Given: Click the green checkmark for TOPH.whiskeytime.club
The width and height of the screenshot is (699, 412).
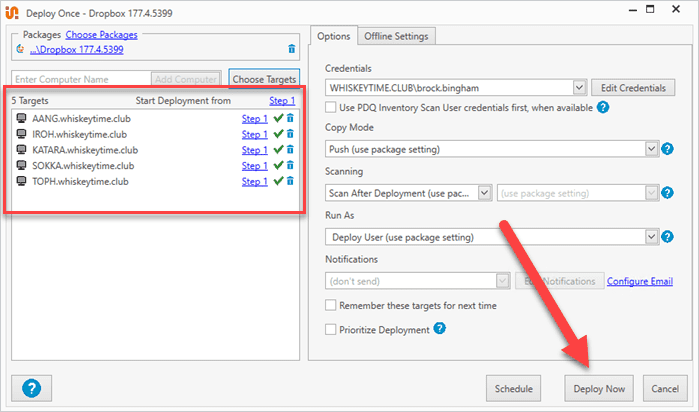Looking at the screenshot, I should click(279, 181).
